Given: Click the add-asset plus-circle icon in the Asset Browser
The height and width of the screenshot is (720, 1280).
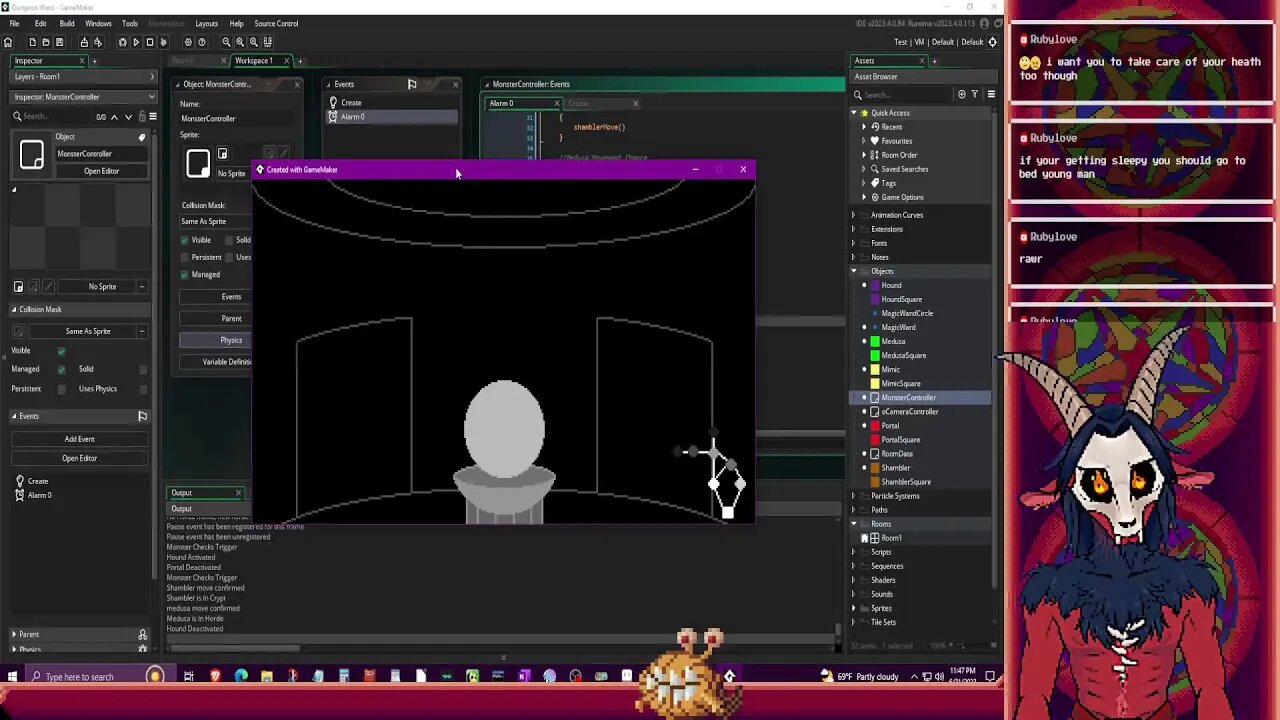Looking at the screenshot, I should coord(962,95).
